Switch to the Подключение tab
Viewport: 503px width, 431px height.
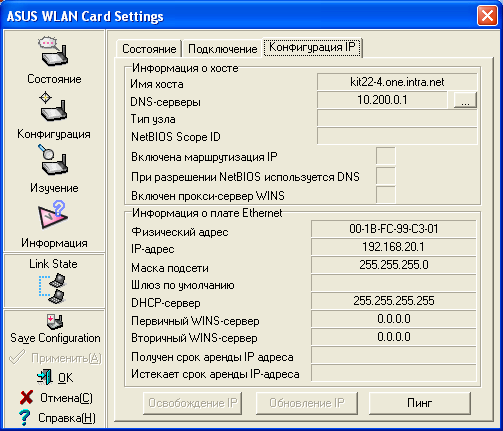tap(222, 49)
